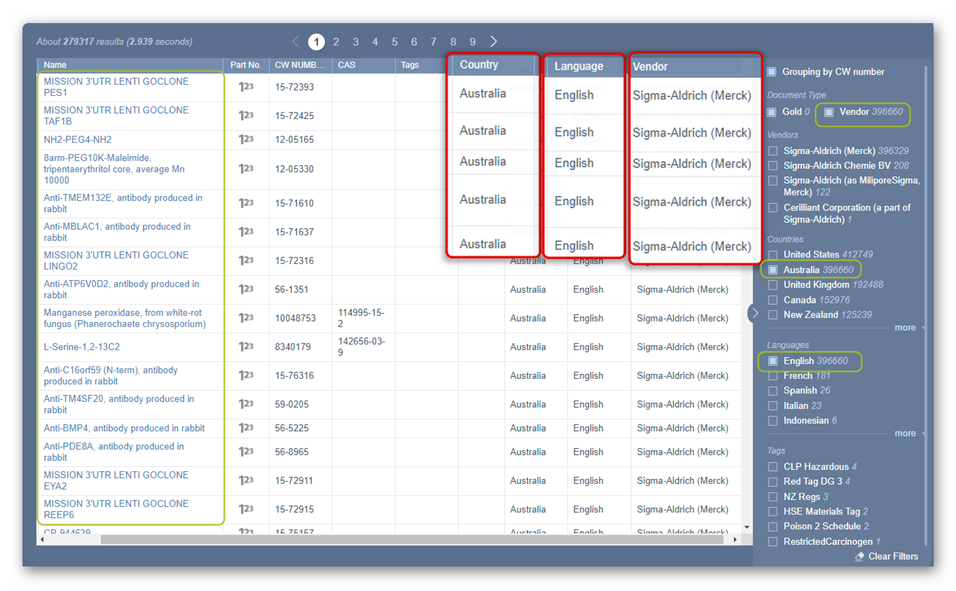Click part number icon for L-Serine-1,2-13C2 row

[x=245, y=347]
